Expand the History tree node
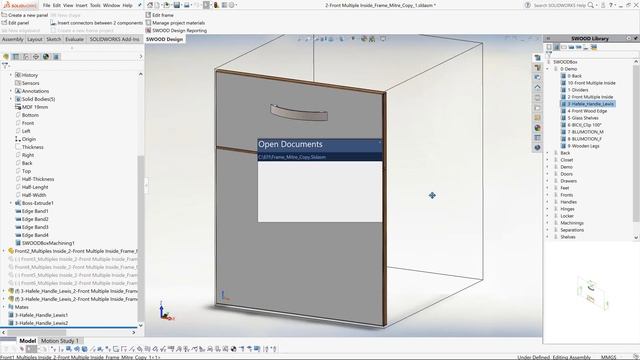 [11, 75]
